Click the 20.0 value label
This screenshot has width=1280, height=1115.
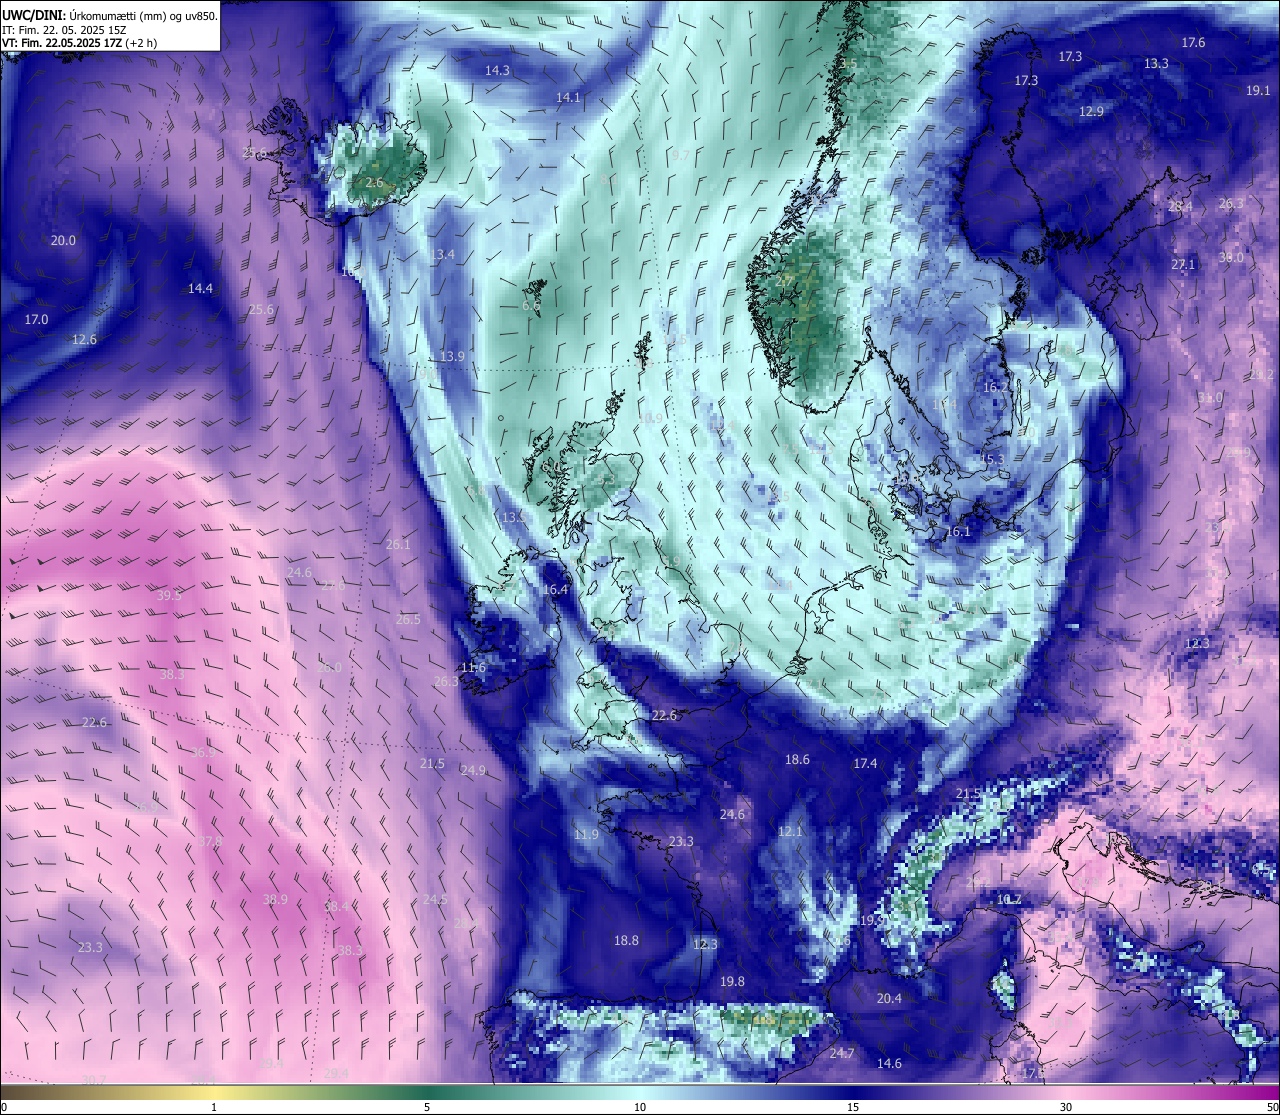(x=63, y=241)
